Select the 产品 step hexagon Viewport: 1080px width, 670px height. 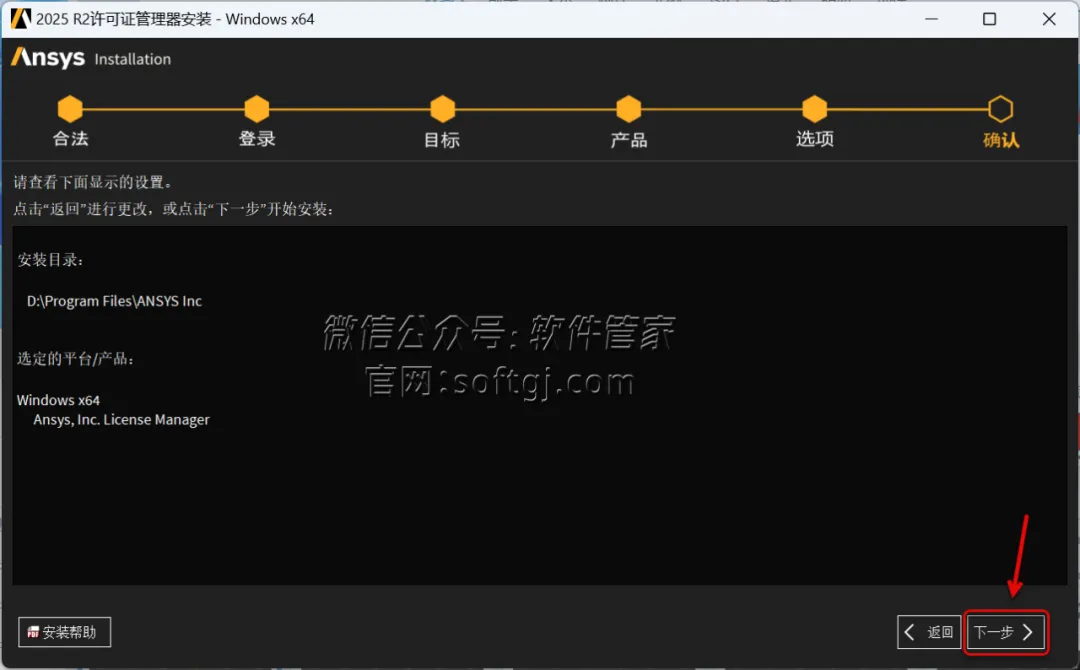[x=629, y=109]
